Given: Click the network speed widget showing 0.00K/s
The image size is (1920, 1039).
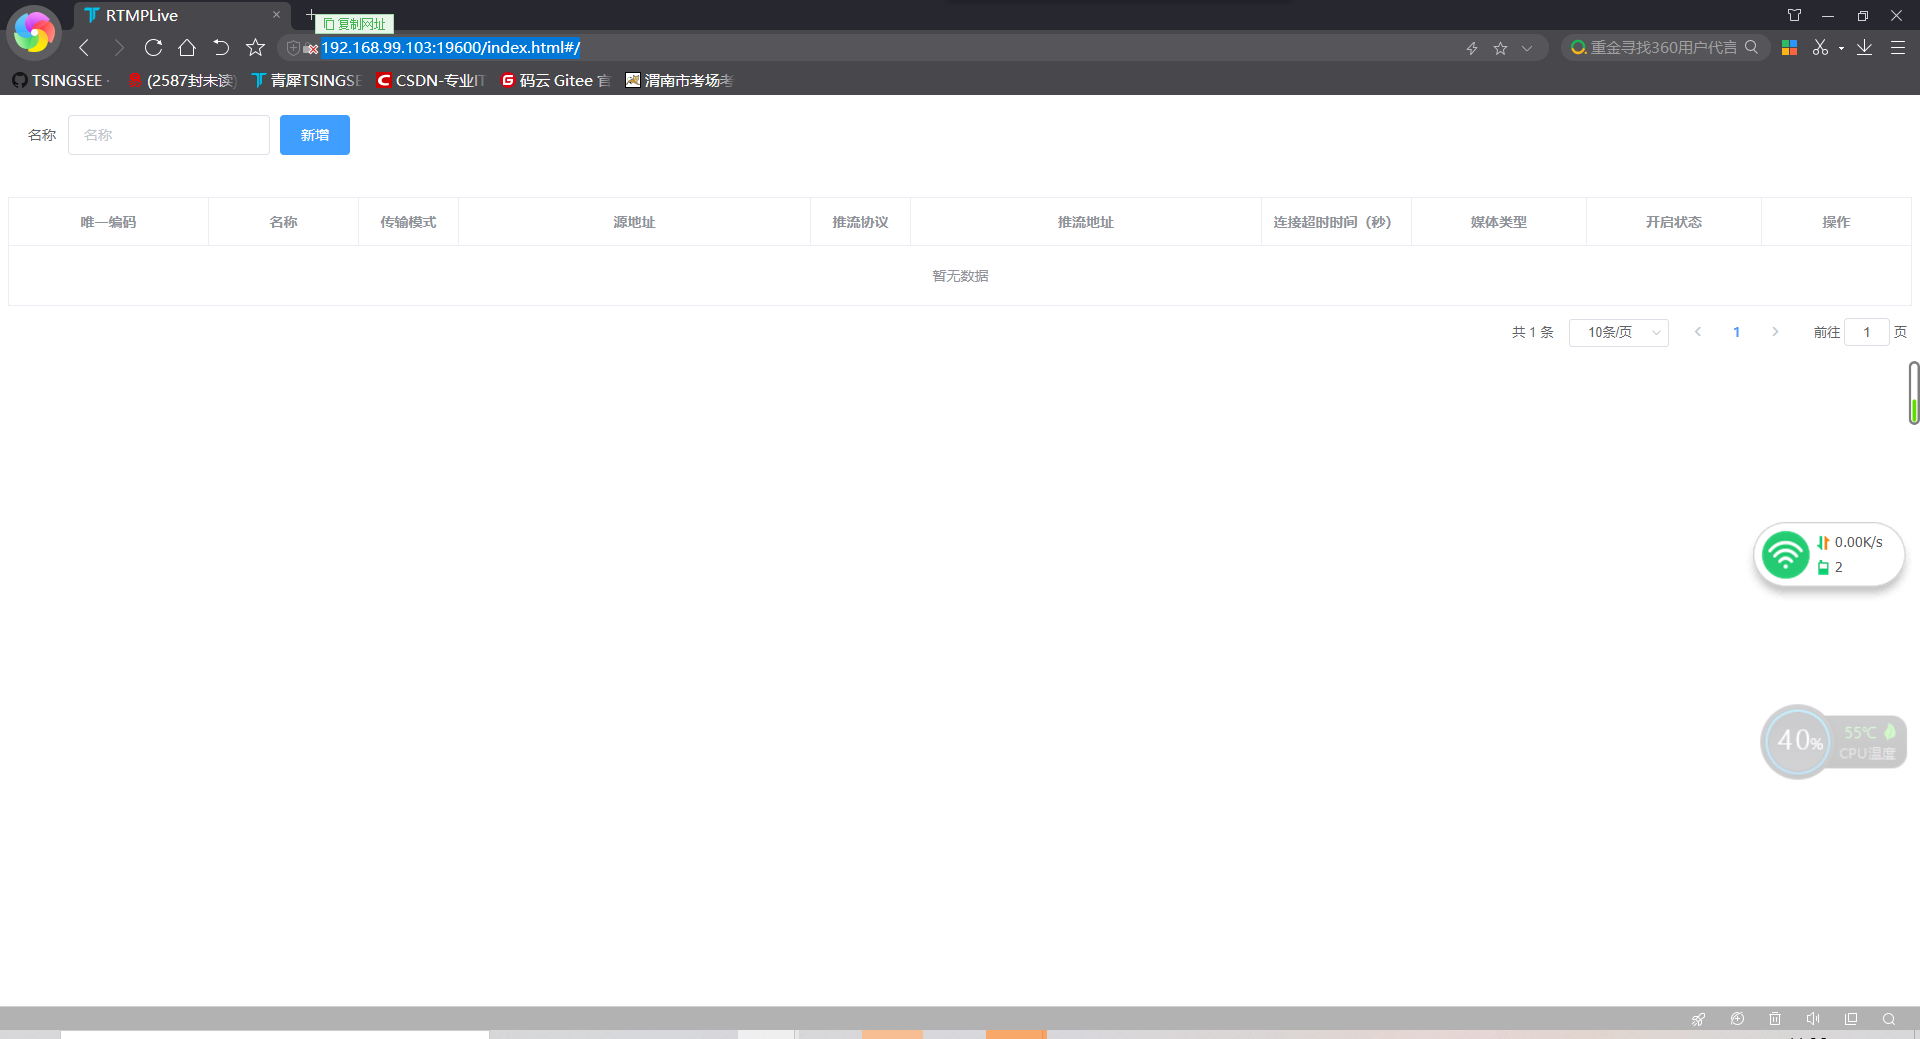Looking at the screenshot, I should coord(1830,555).
